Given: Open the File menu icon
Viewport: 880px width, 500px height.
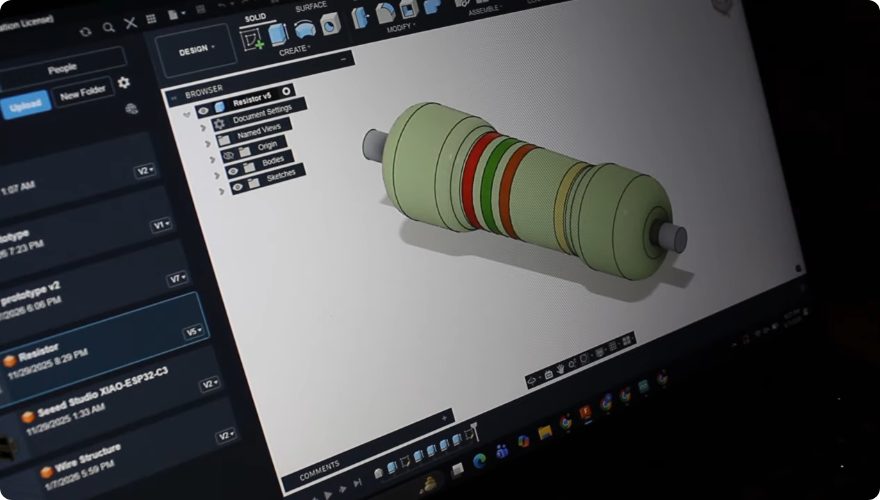Looking at the screenshot, I should [x=173, y=15].
